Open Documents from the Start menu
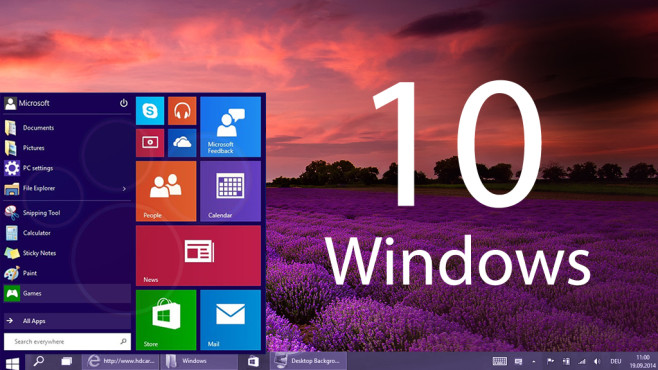The width and height of the screenshot is (658, 370). [67, 128]
